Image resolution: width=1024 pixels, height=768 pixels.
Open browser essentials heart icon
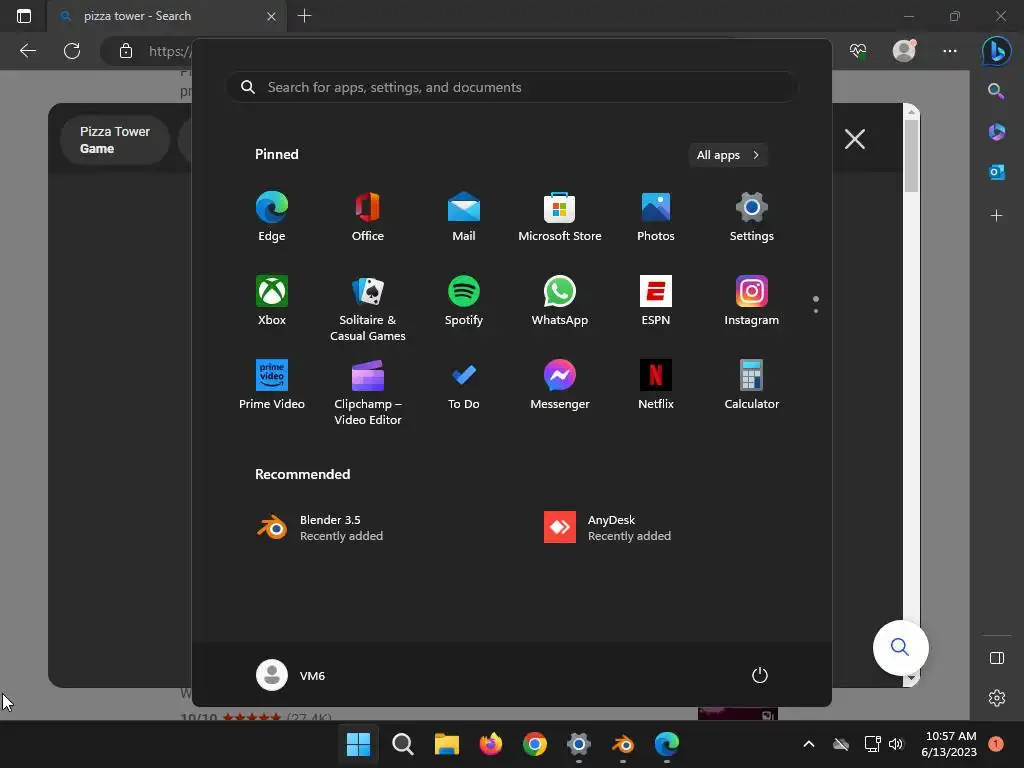857,51
